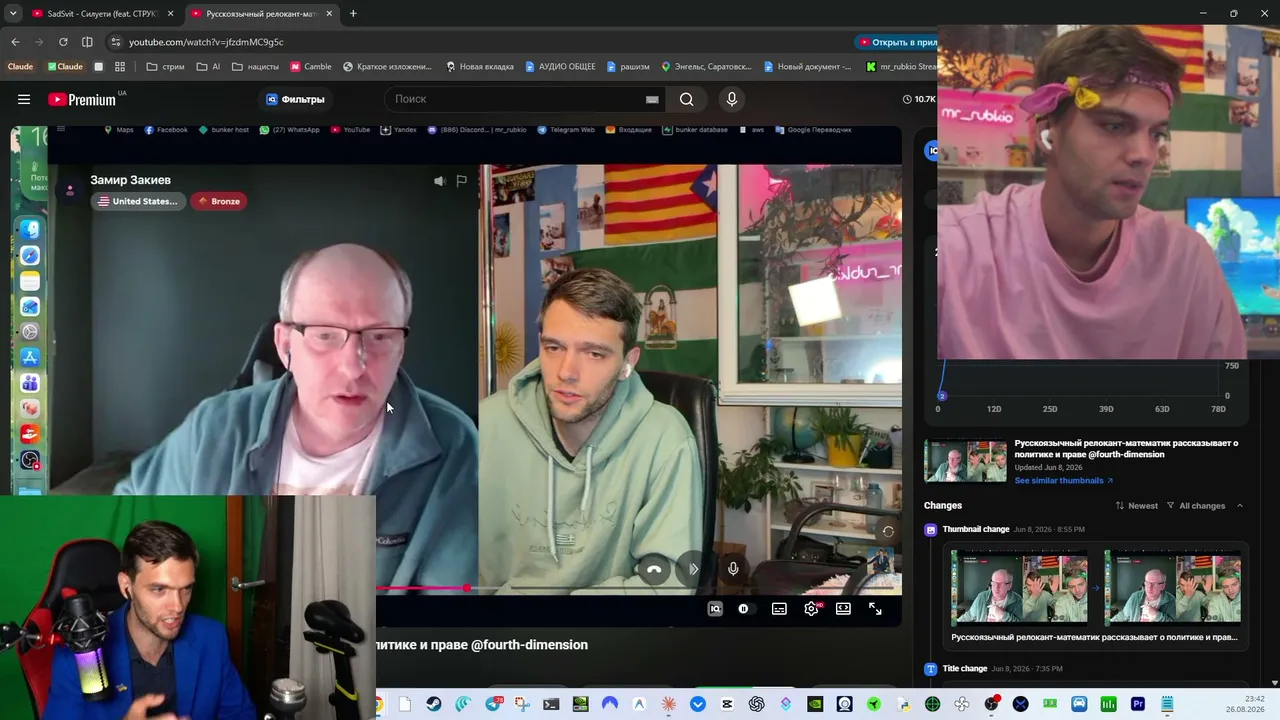
Task: Open the old thumbnail in Thumbnail change
Action: coord(1019,588)
